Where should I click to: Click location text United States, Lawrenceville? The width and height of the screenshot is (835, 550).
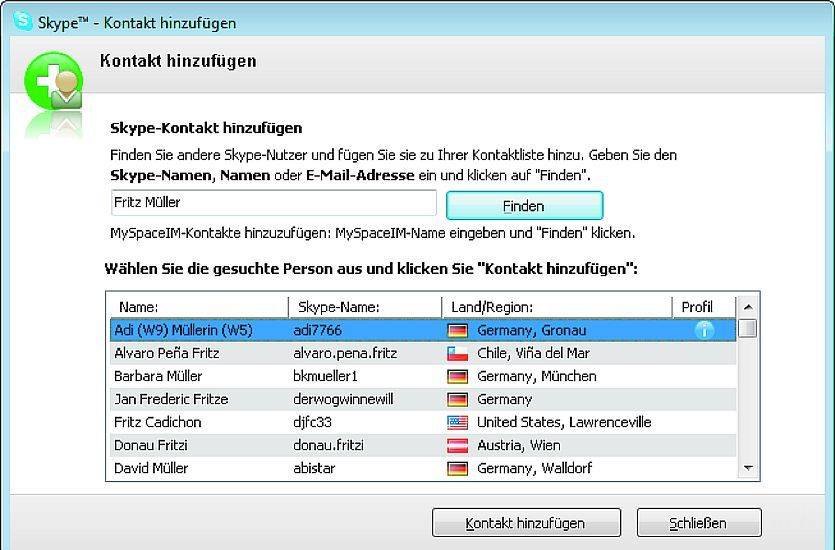click(564, 422)
